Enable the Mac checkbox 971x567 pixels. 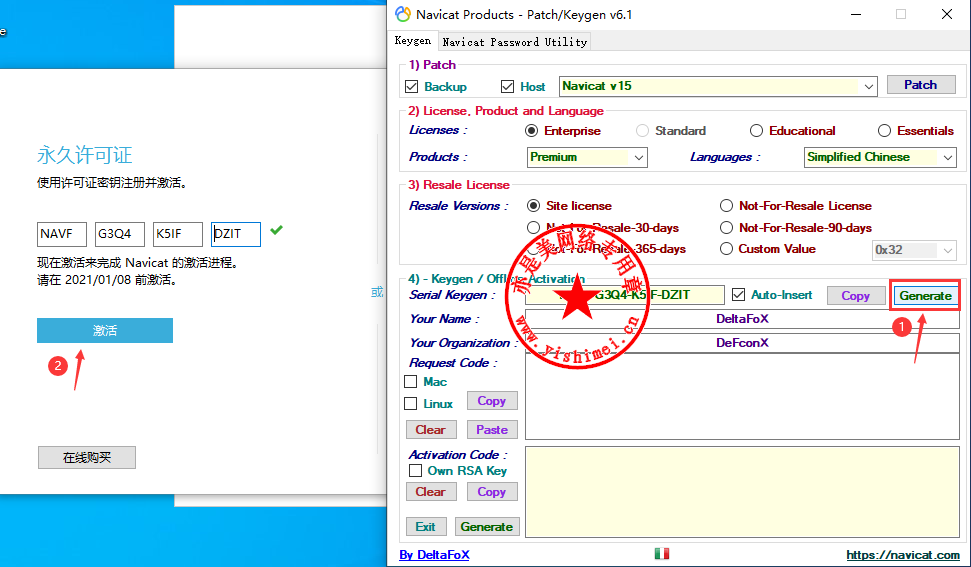click(x=411, y=381)
